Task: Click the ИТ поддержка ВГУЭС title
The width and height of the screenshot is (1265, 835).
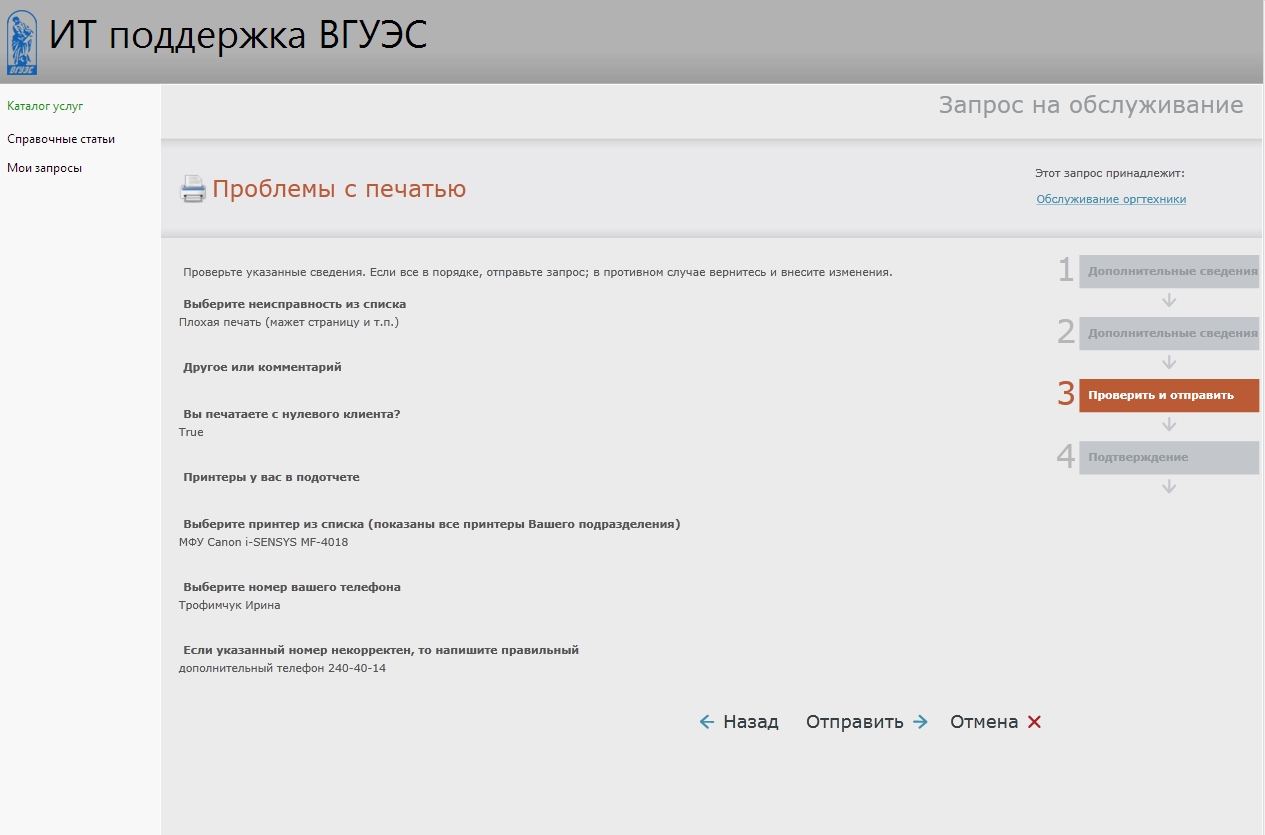Action: 238,37
